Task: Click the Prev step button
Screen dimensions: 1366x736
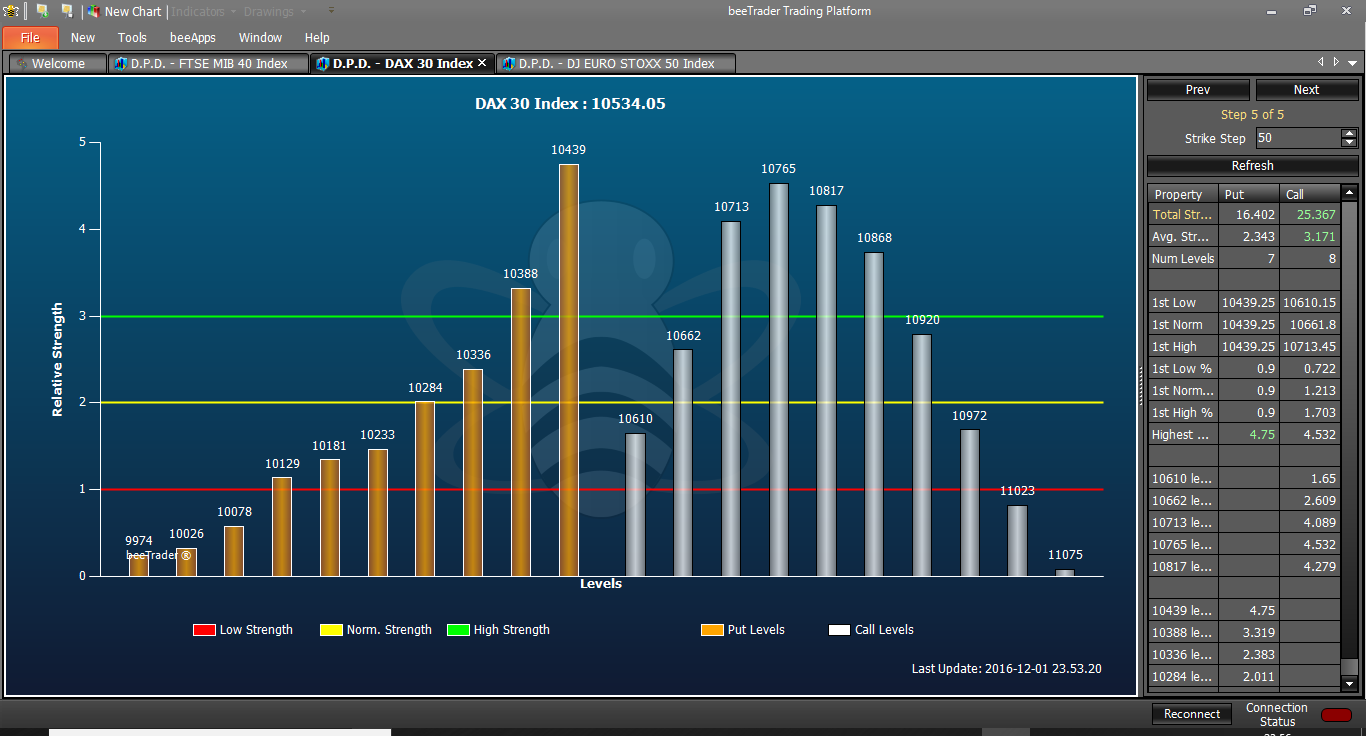Action: 1198,89
